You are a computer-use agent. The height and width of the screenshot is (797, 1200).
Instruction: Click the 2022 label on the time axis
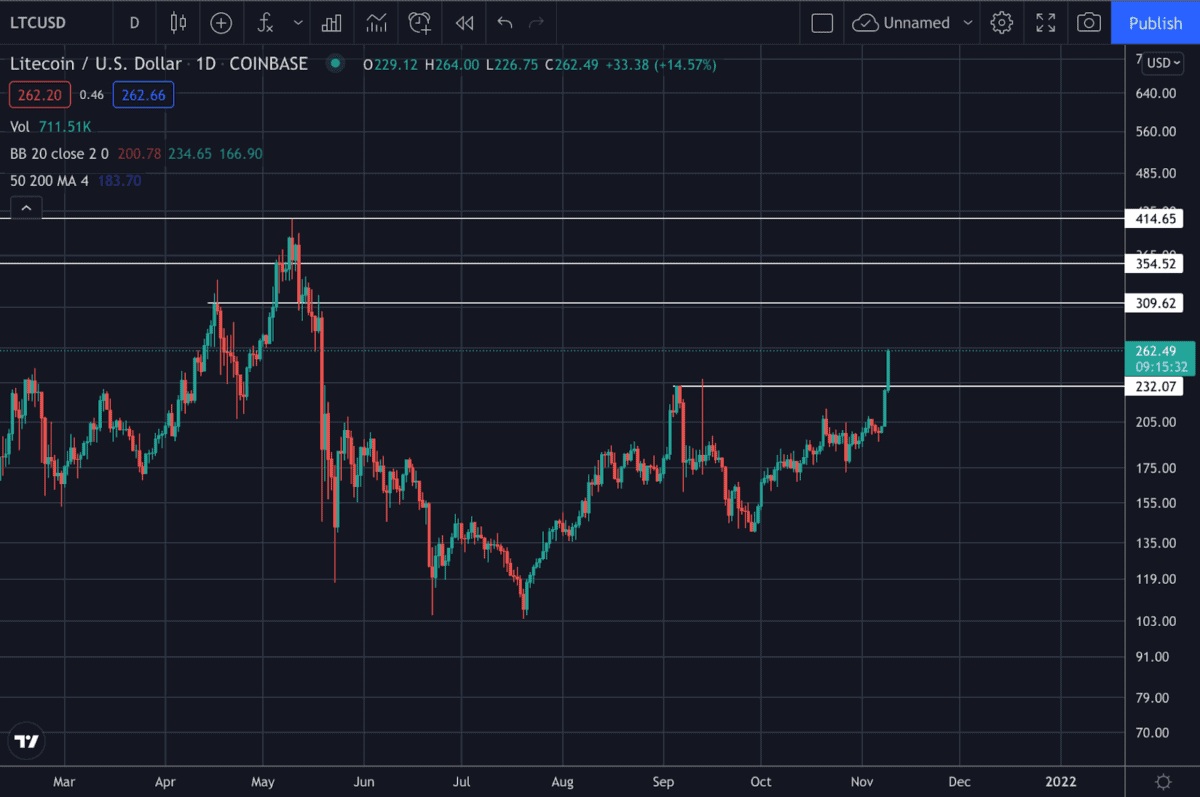(1061, 780)
